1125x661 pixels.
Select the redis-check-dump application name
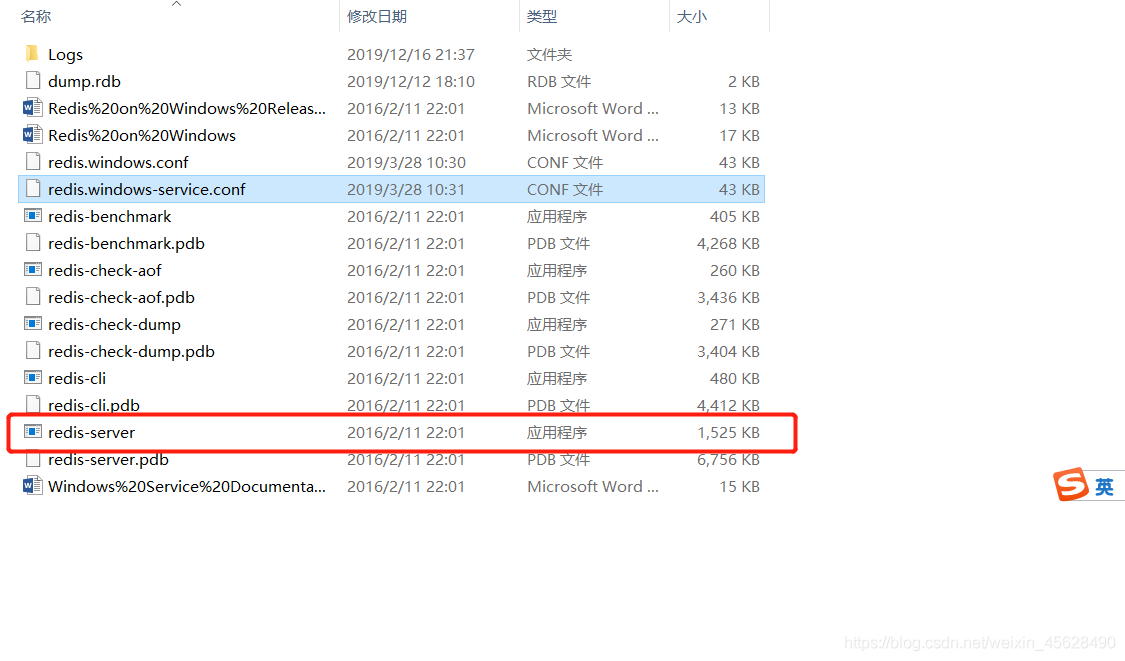coord(114,324)
